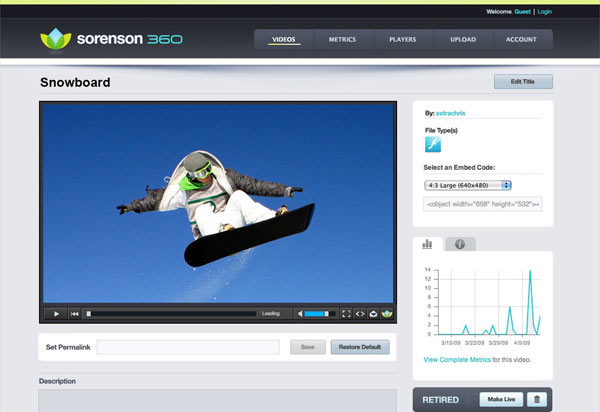The image size is (600, 412).
Task: Switch to the info tab
Action: [x=460, y=243]
